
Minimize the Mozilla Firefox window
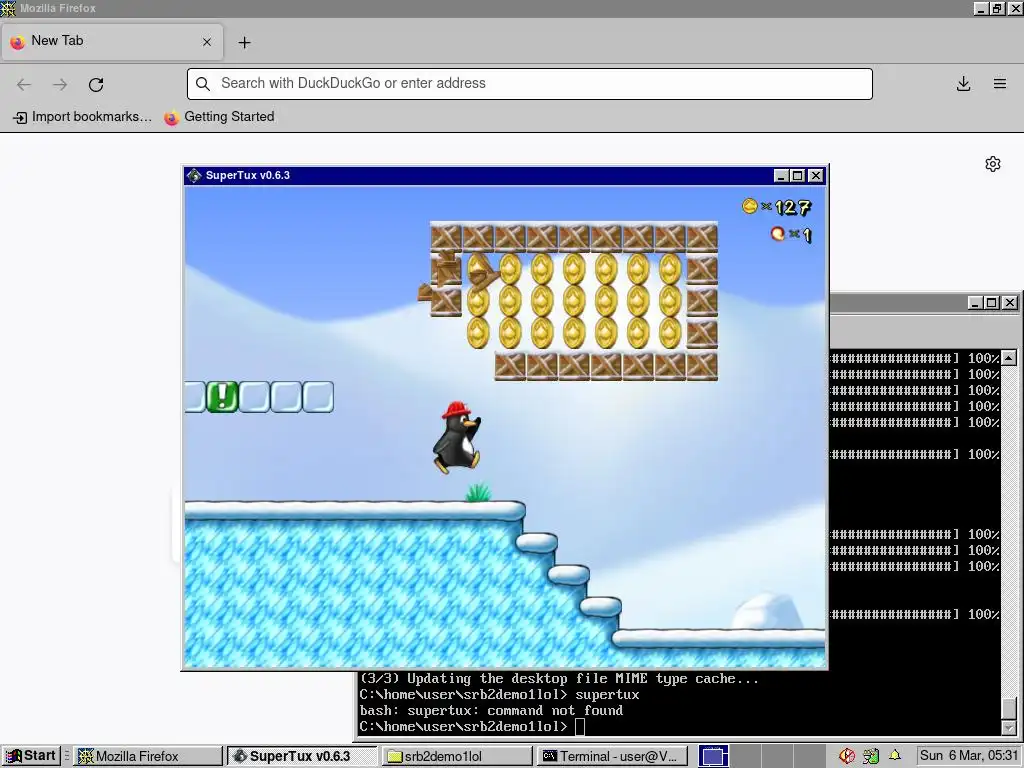pyautogui.click(x=981, y=8)
